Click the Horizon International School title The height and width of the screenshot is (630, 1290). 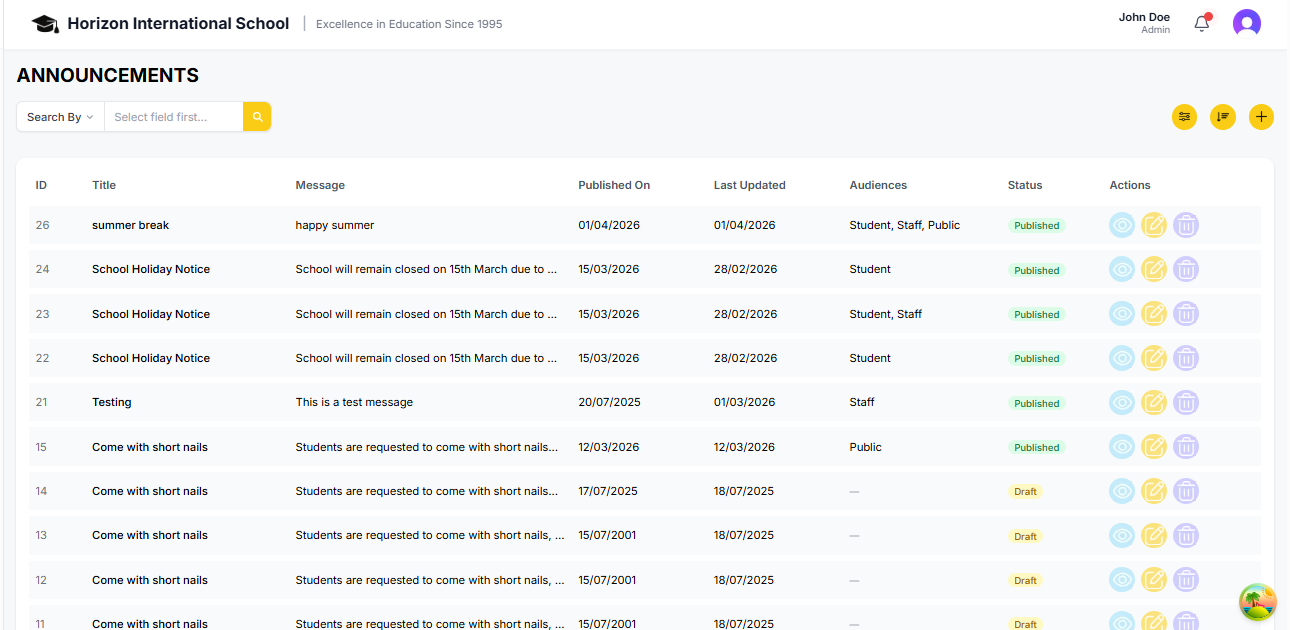(178, 23)
